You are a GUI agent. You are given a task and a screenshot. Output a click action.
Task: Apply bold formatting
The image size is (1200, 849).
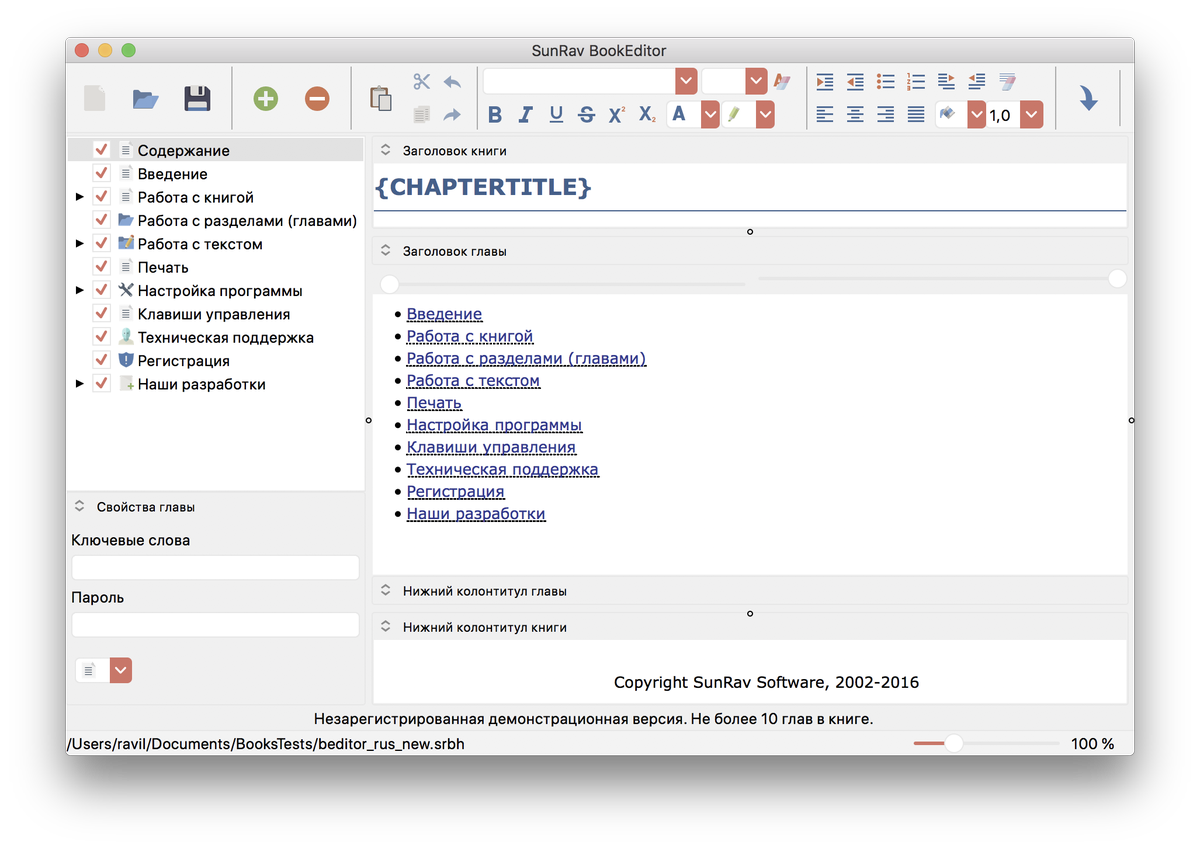[494, 114]
